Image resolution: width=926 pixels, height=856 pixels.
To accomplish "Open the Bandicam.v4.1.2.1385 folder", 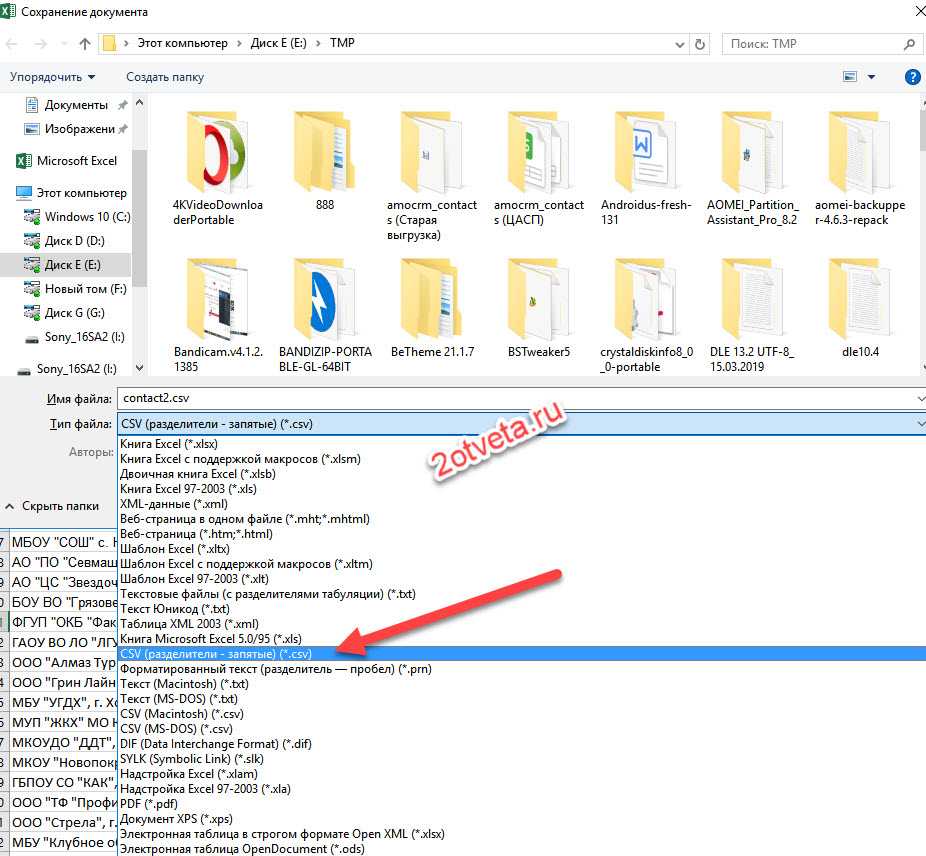I will [x=217, y=315].
